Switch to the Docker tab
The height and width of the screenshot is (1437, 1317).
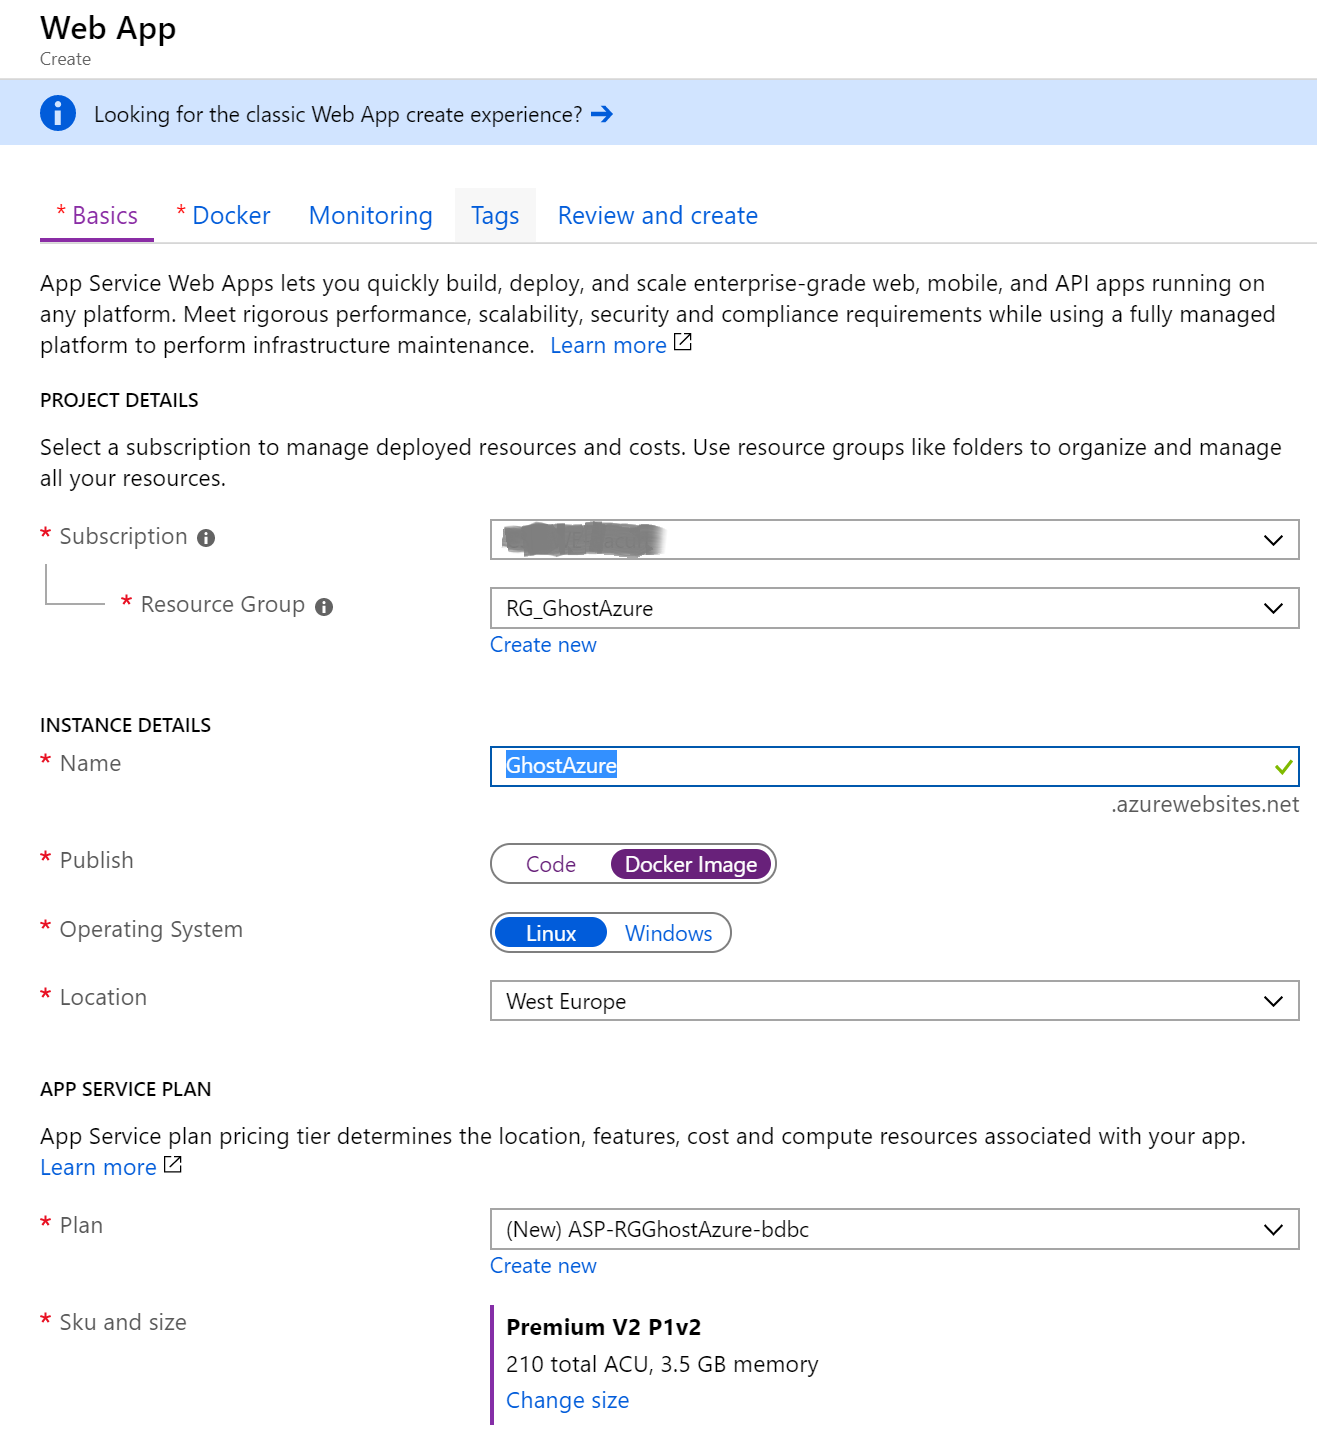[x=231, y=216]
